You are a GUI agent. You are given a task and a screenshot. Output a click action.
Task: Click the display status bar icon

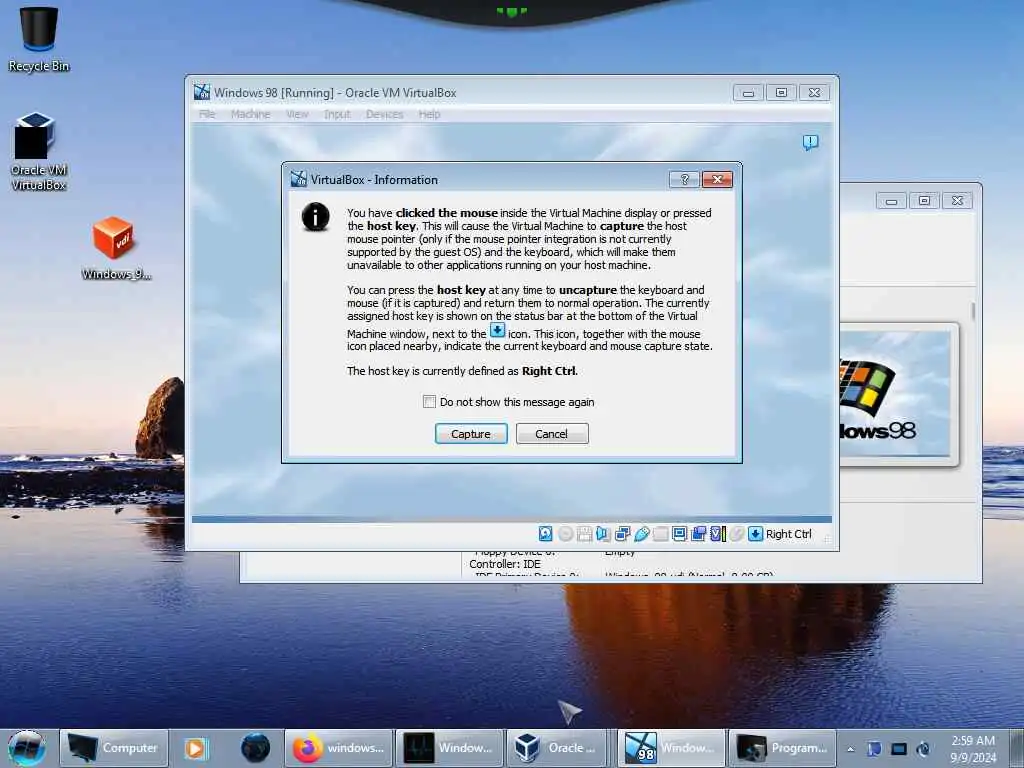(679, 534)
